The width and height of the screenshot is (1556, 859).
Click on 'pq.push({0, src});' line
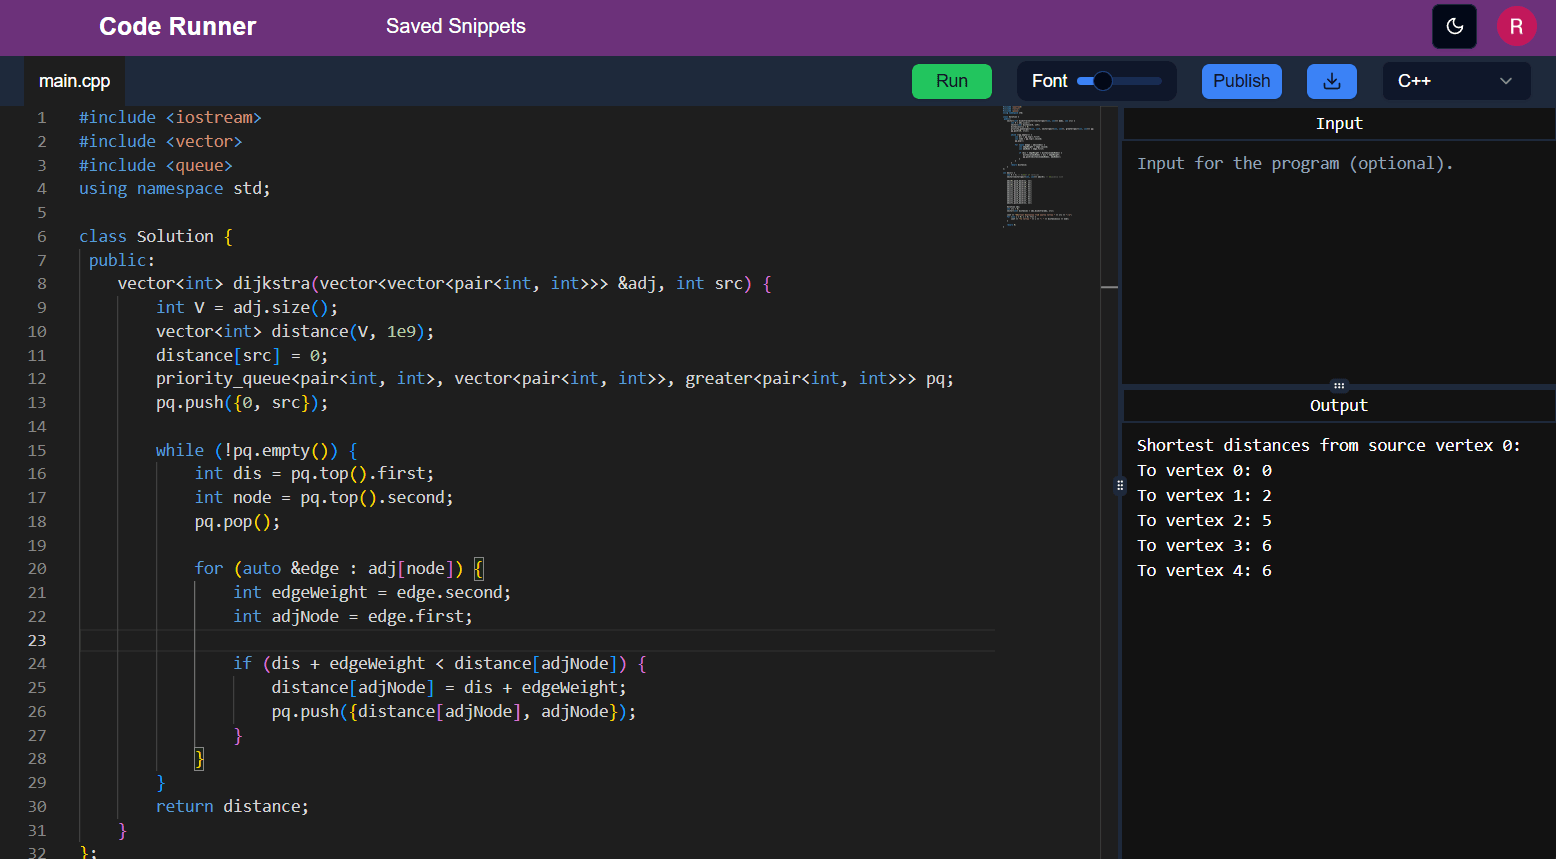pyautogui.click(x=242, y=402)
